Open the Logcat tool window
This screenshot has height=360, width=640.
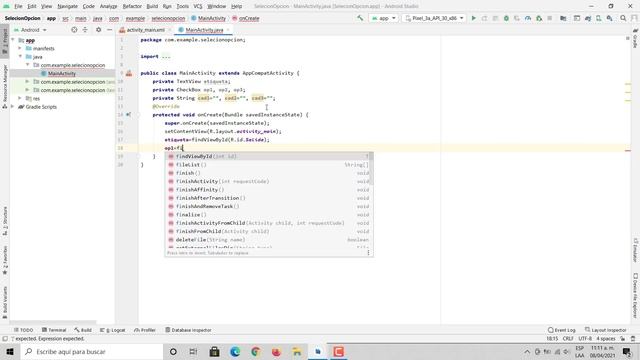coord(113,330)
